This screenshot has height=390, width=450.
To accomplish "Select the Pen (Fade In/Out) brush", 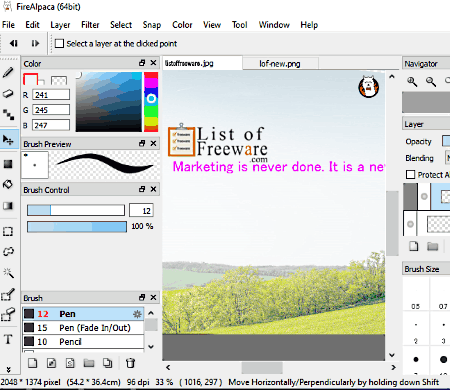I will (83, 328).
